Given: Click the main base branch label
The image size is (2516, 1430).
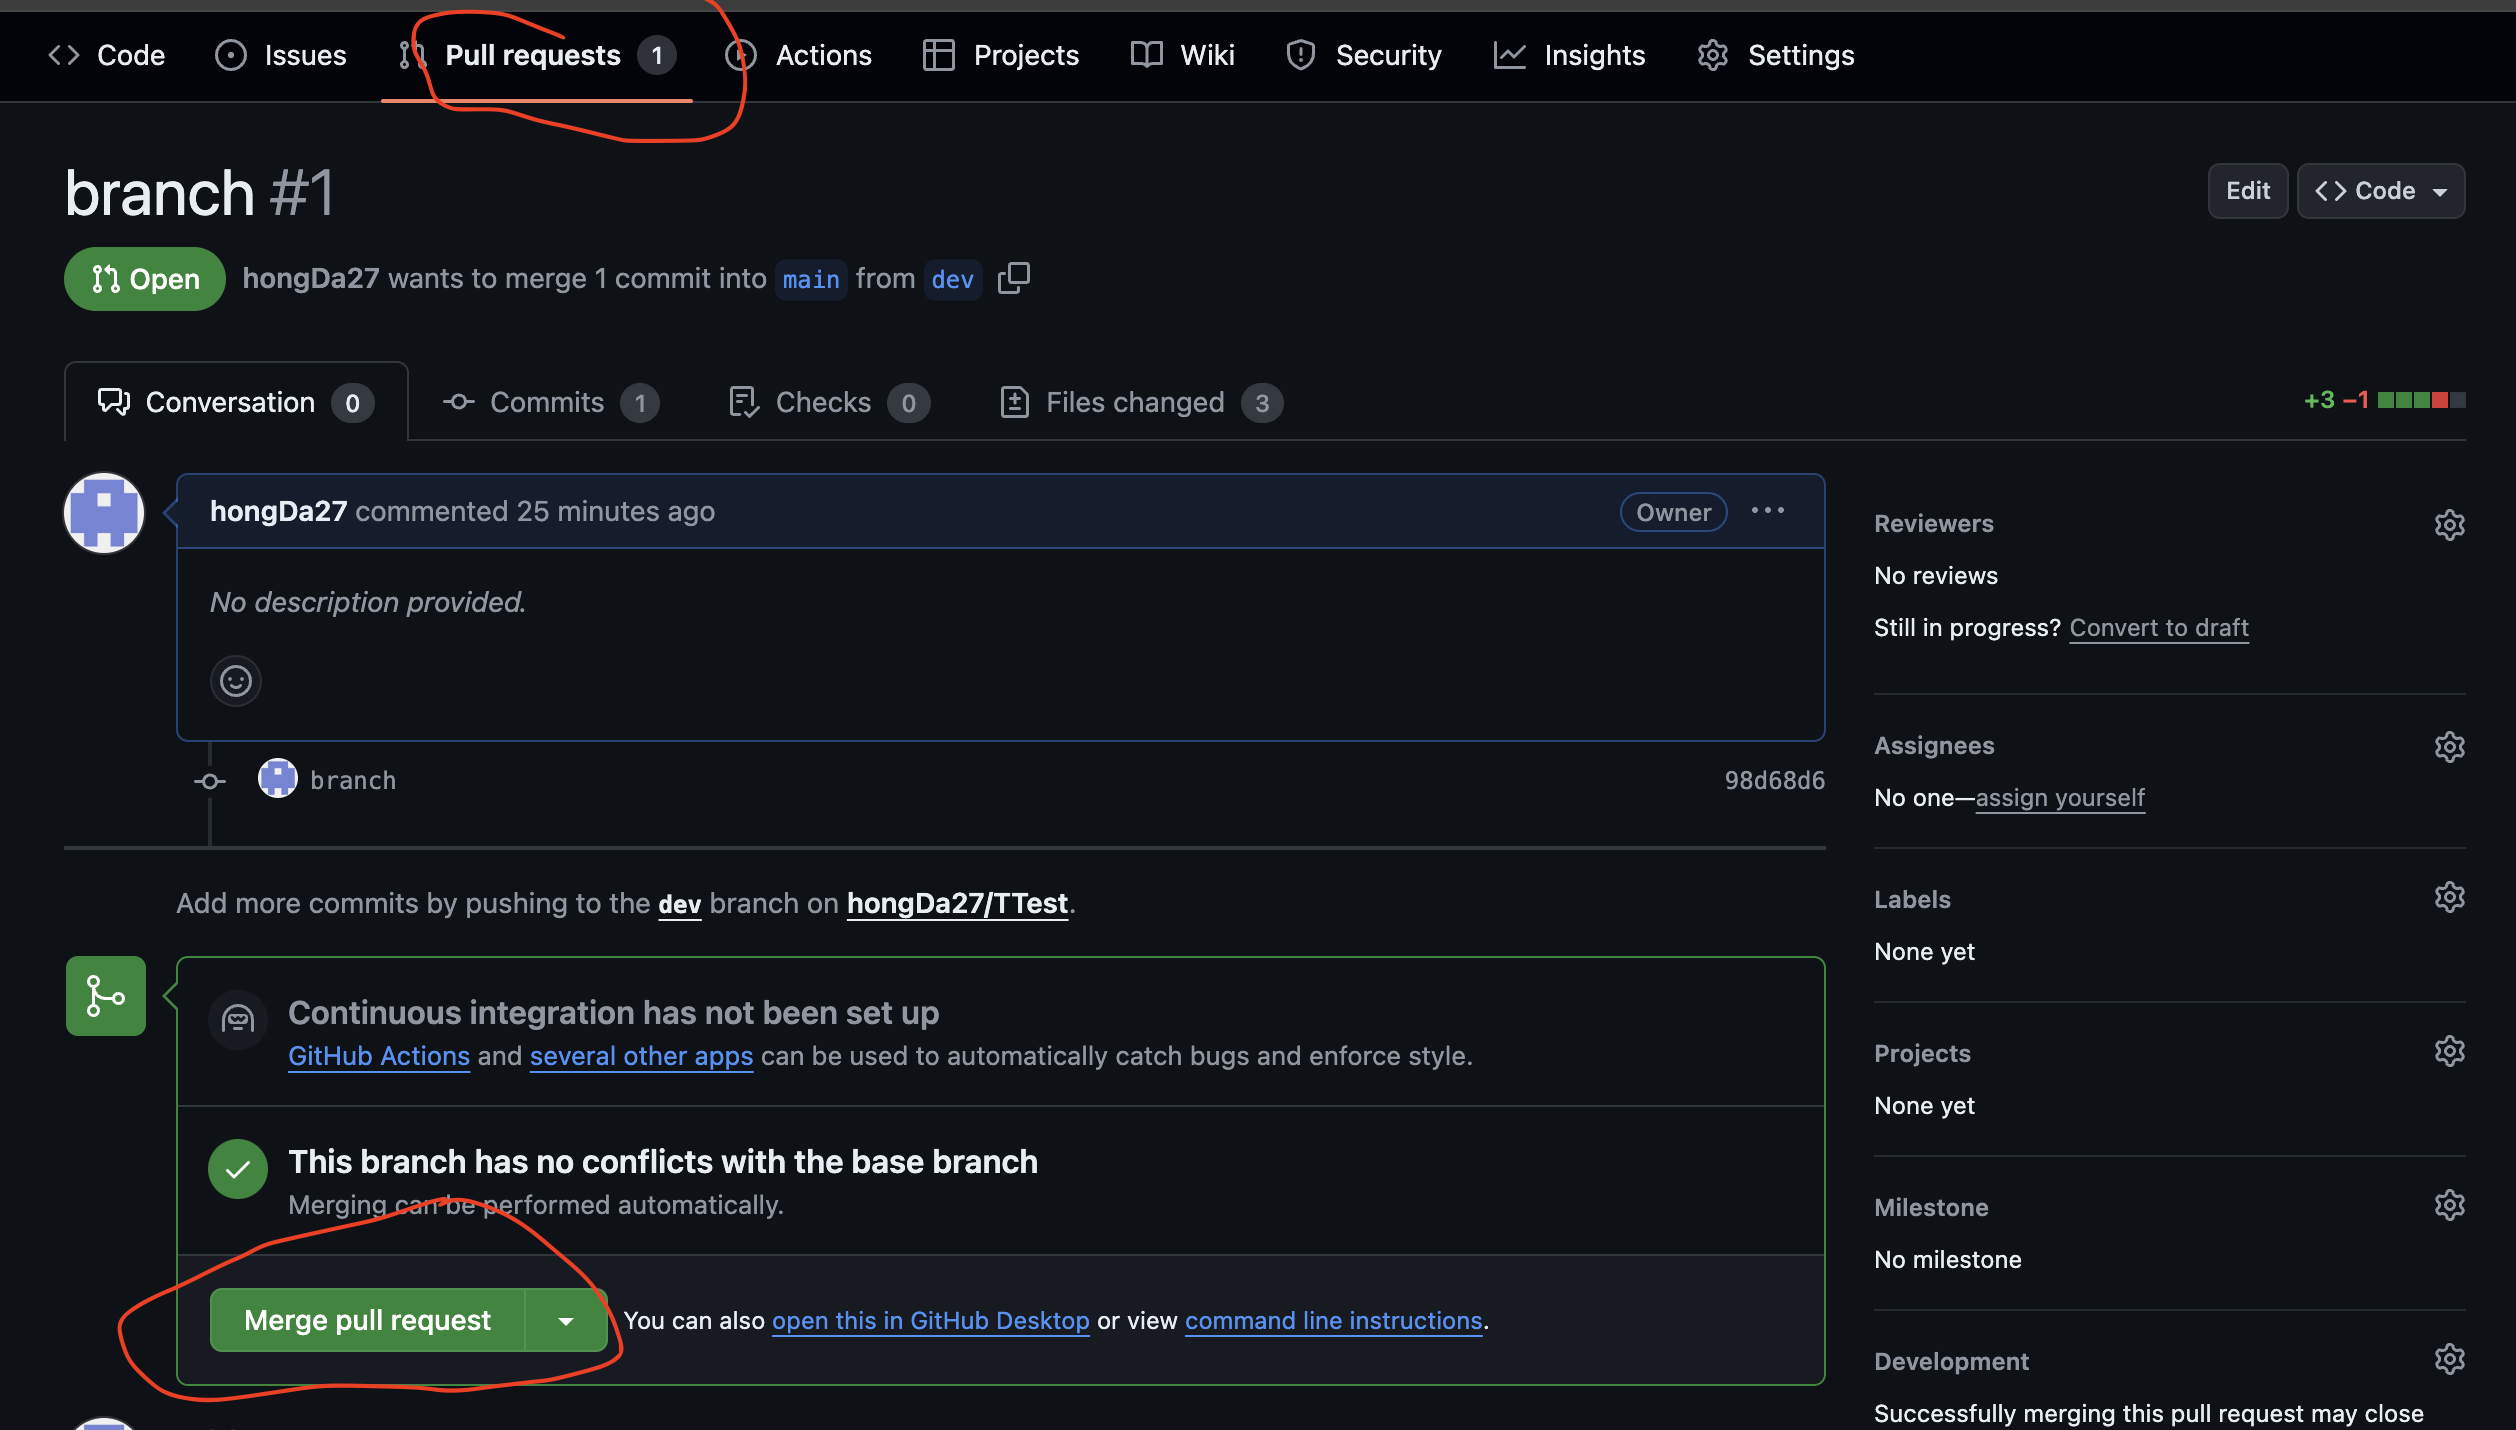Looking at the screenshot, I should (x=811, y=279).
